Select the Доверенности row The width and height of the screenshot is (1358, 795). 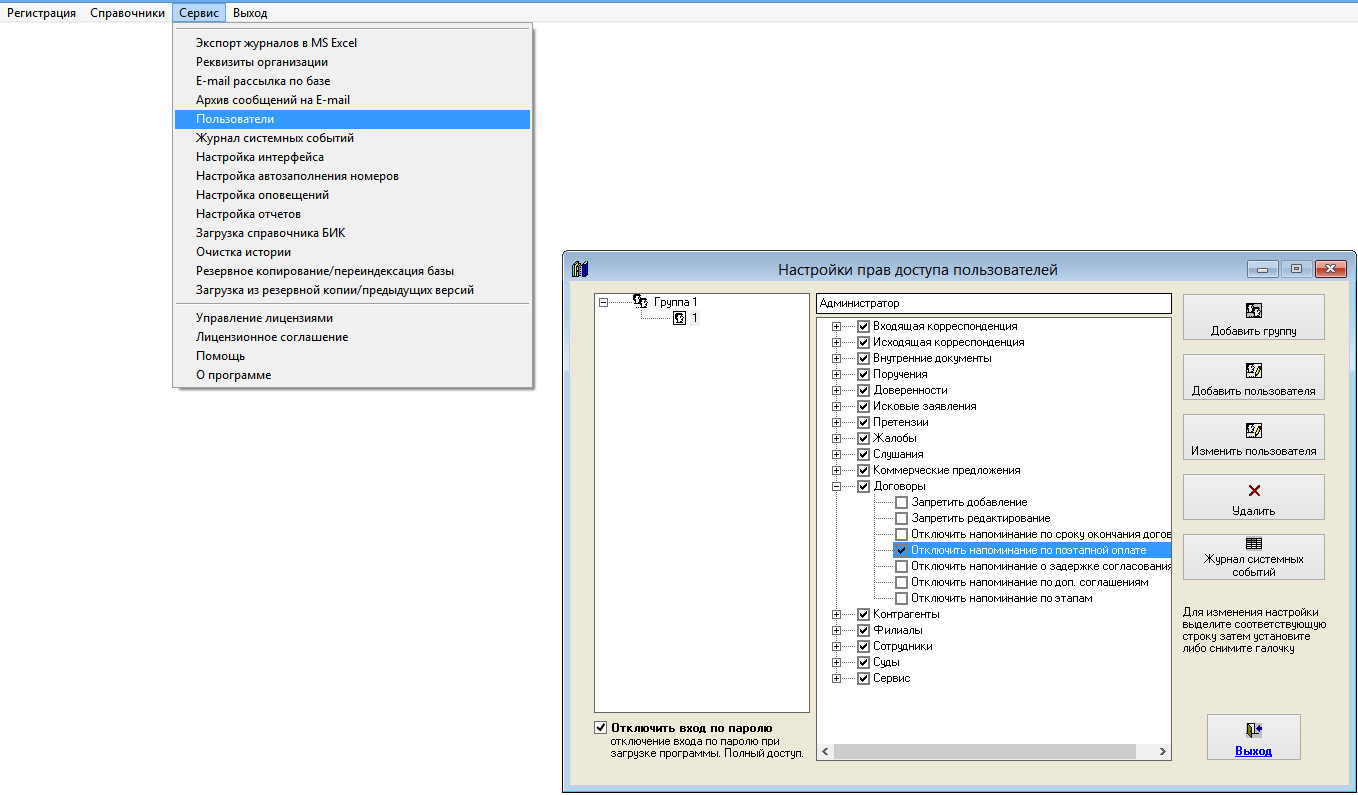coord(910,390)
